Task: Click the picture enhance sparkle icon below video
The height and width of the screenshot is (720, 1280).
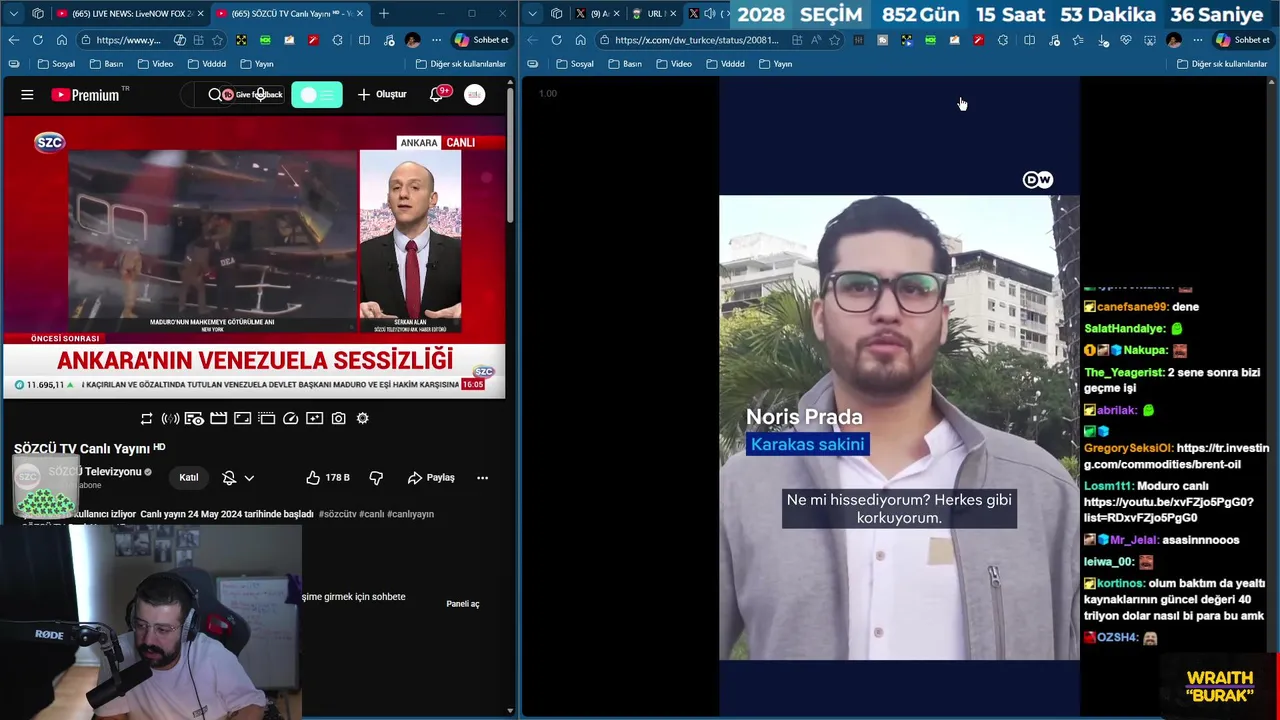Action: (x=314, y=418)
